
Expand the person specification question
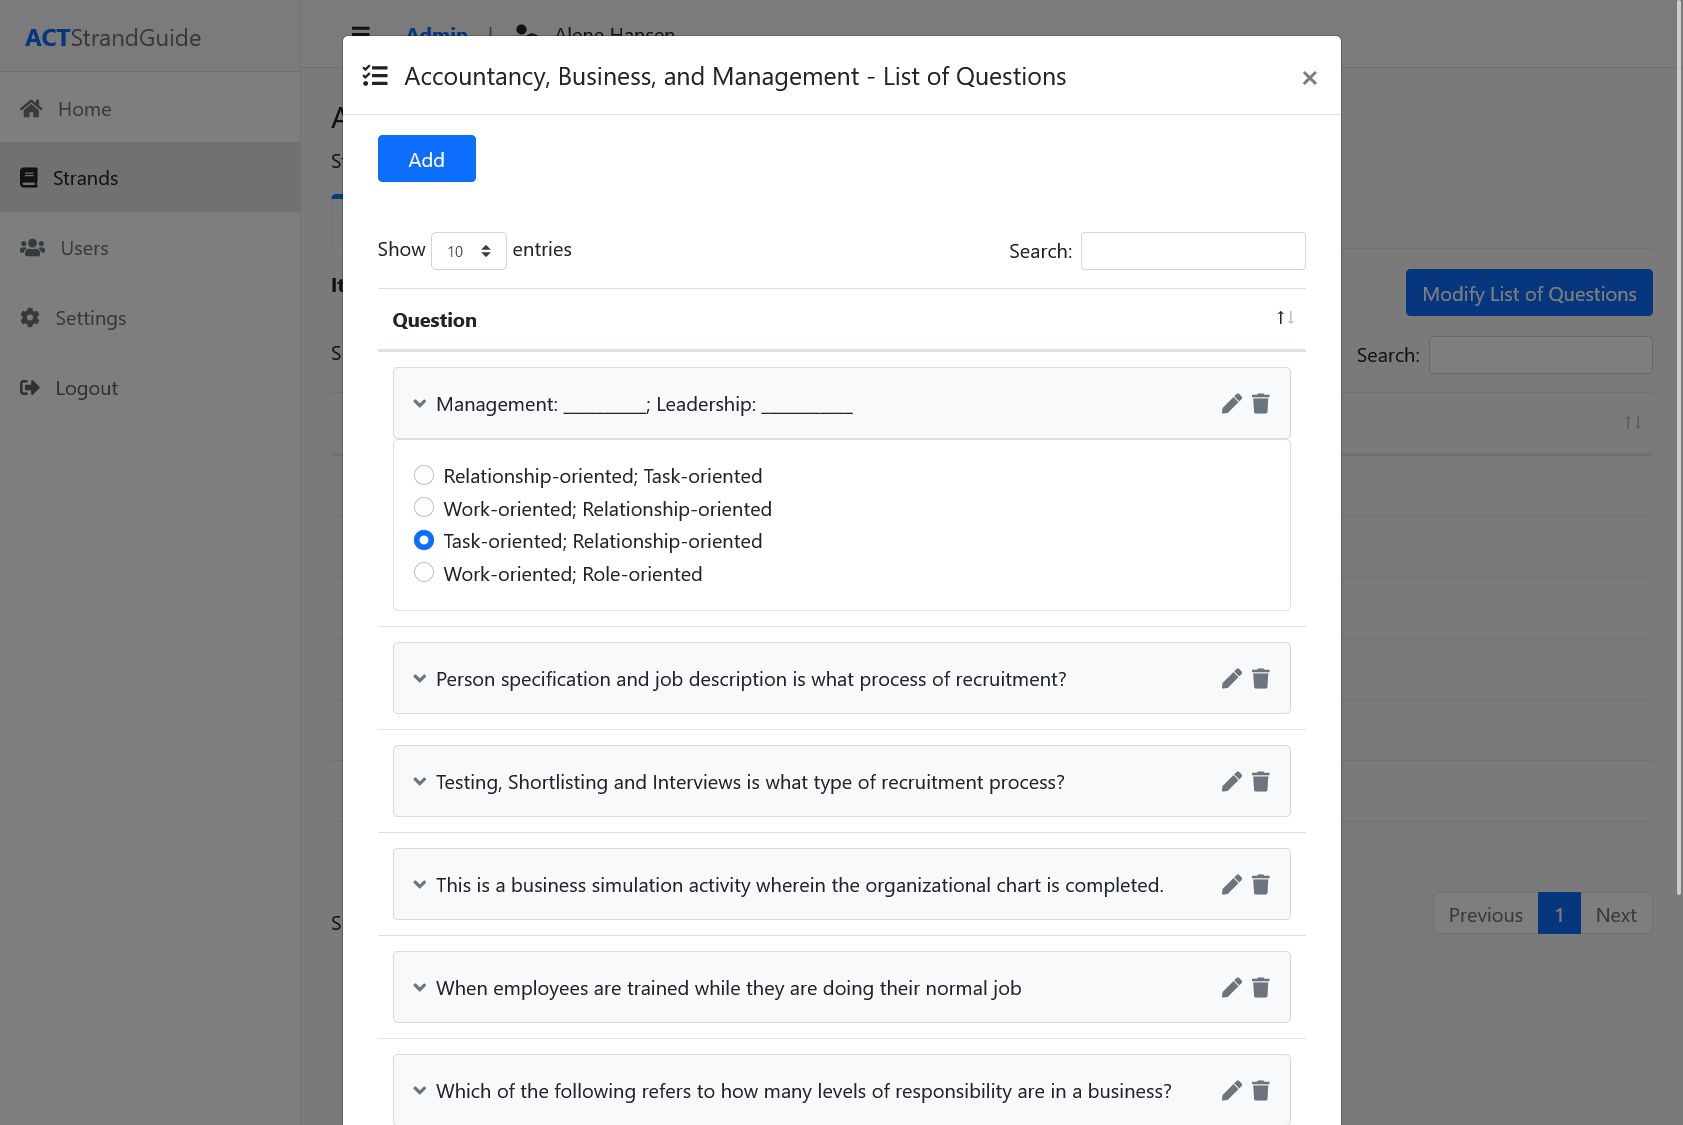420,679
